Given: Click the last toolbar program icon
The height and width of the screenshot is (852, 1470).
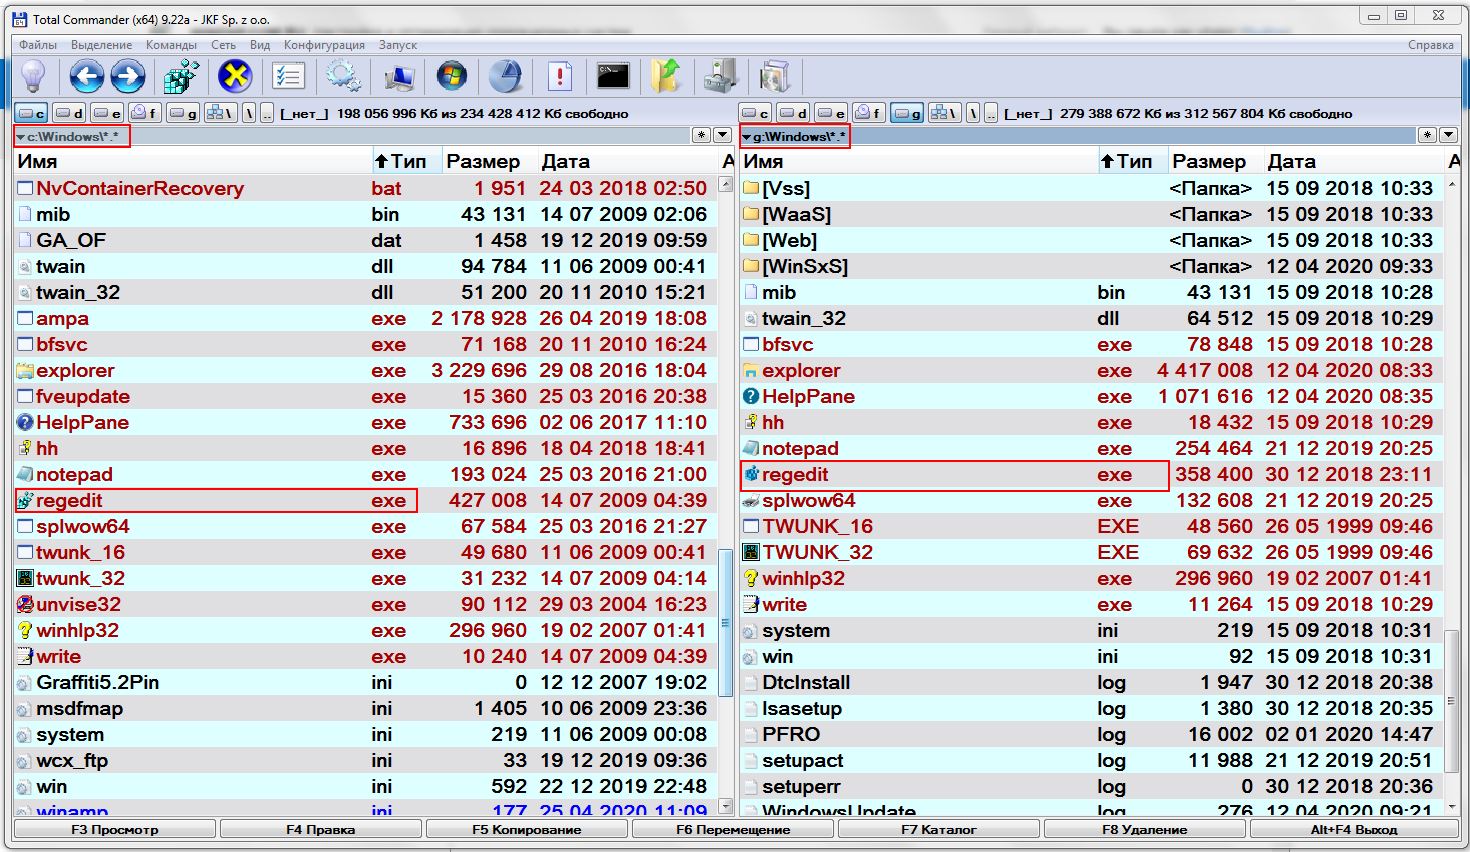Looking at the screenshot, I should coord(775,76).
